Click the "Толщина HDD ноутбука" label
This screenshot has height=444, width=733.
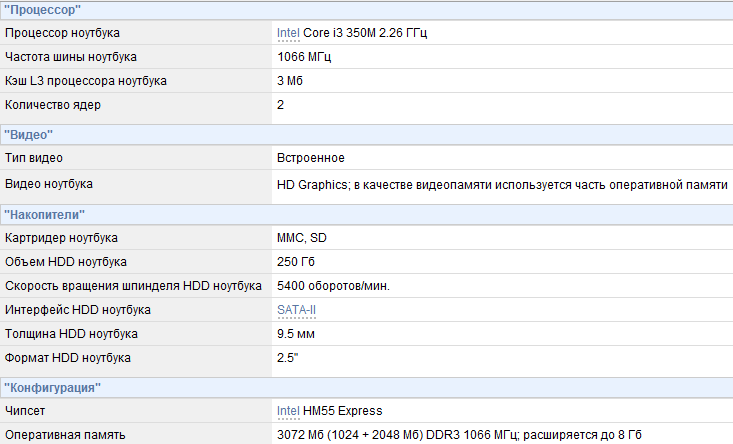click(72, 334)
